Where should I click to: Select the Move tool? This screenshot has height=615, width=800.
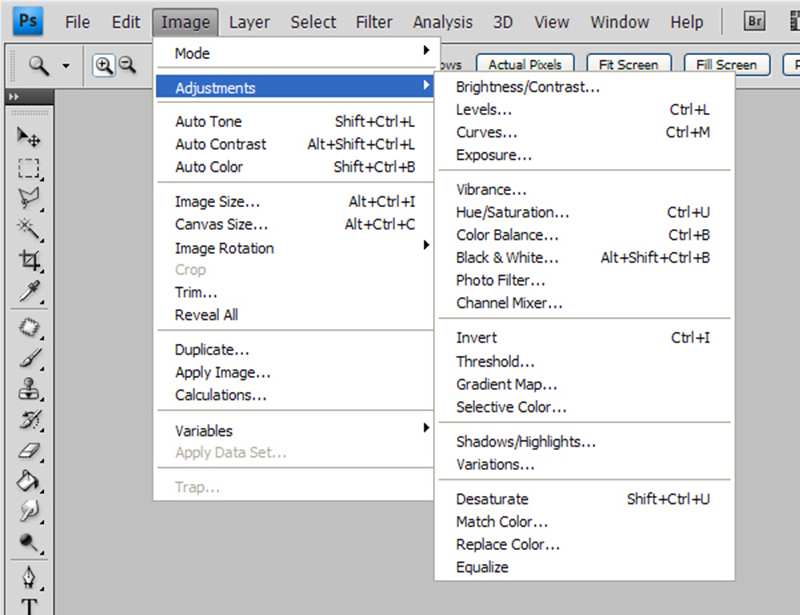[29, 137]
